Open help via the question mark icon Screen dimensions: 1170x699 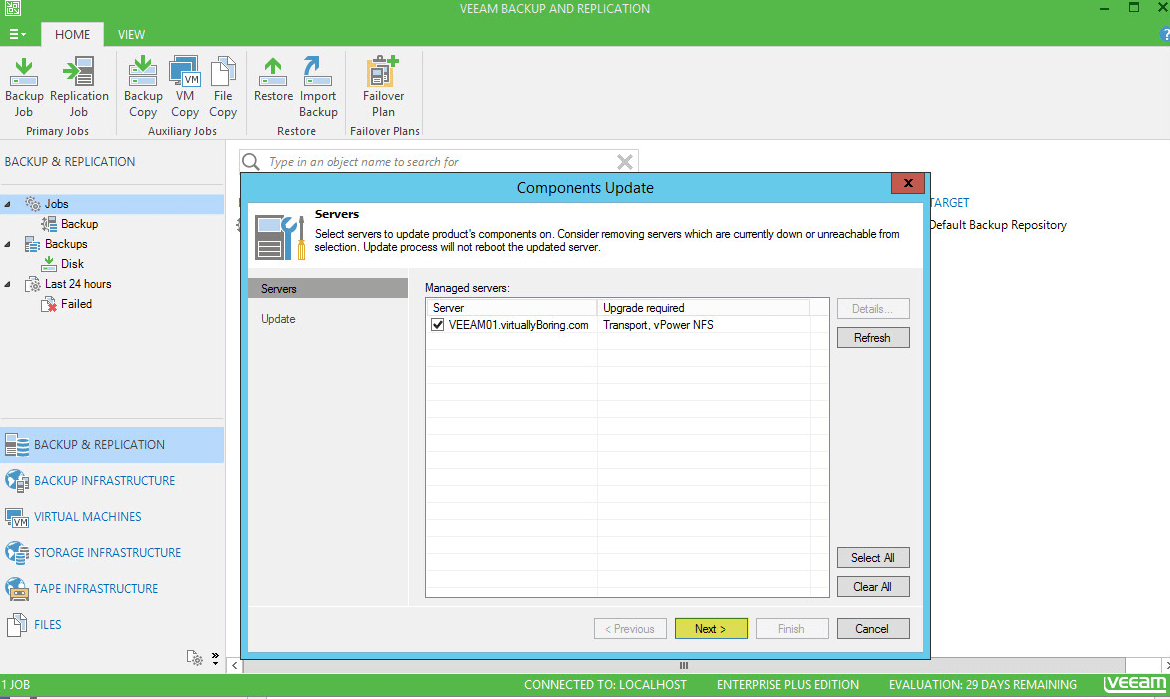click(x=1165, y=34)
